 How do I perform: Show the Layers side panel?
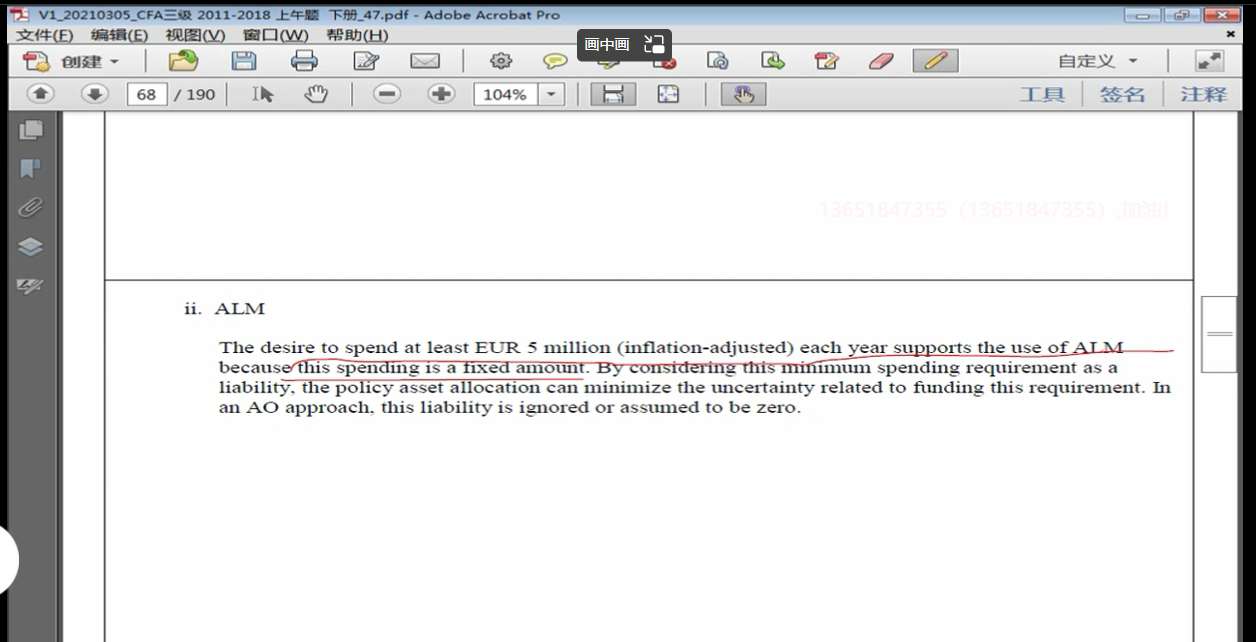click(31, 247)
